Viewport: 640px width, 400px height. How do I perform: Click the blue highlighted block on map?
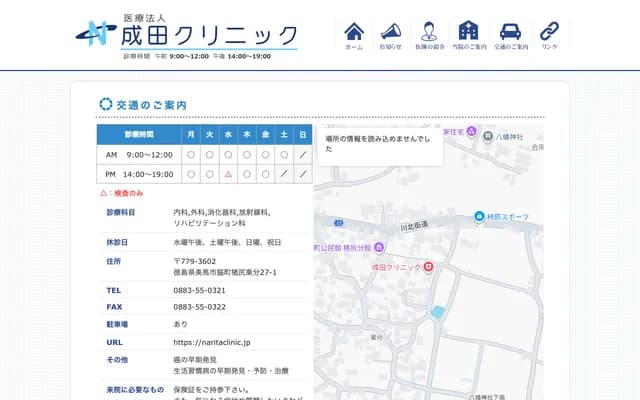437,313
